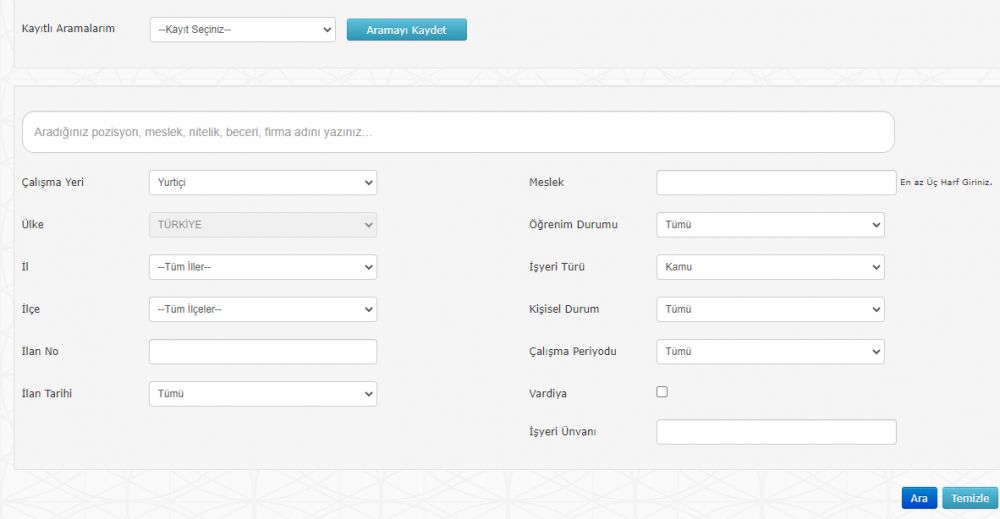
Task: Click the Ara search button
Action: point(919,498)
